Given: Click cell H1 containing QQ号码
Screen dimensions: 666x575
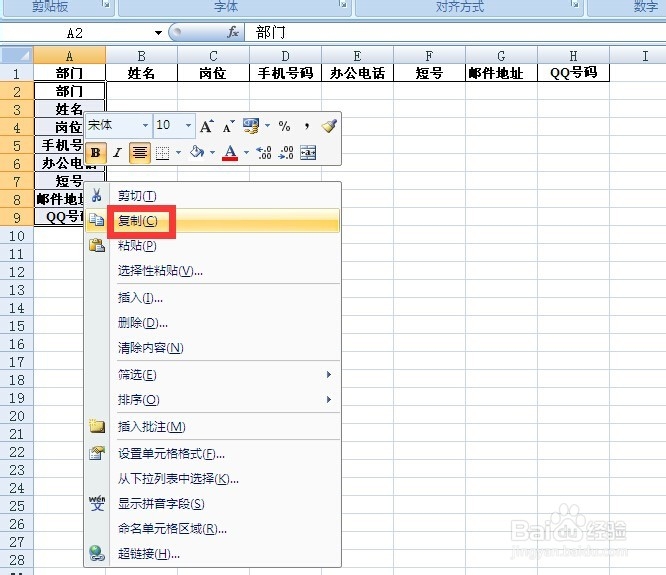Looking at the screenshot, I should [x=573, y=73].
